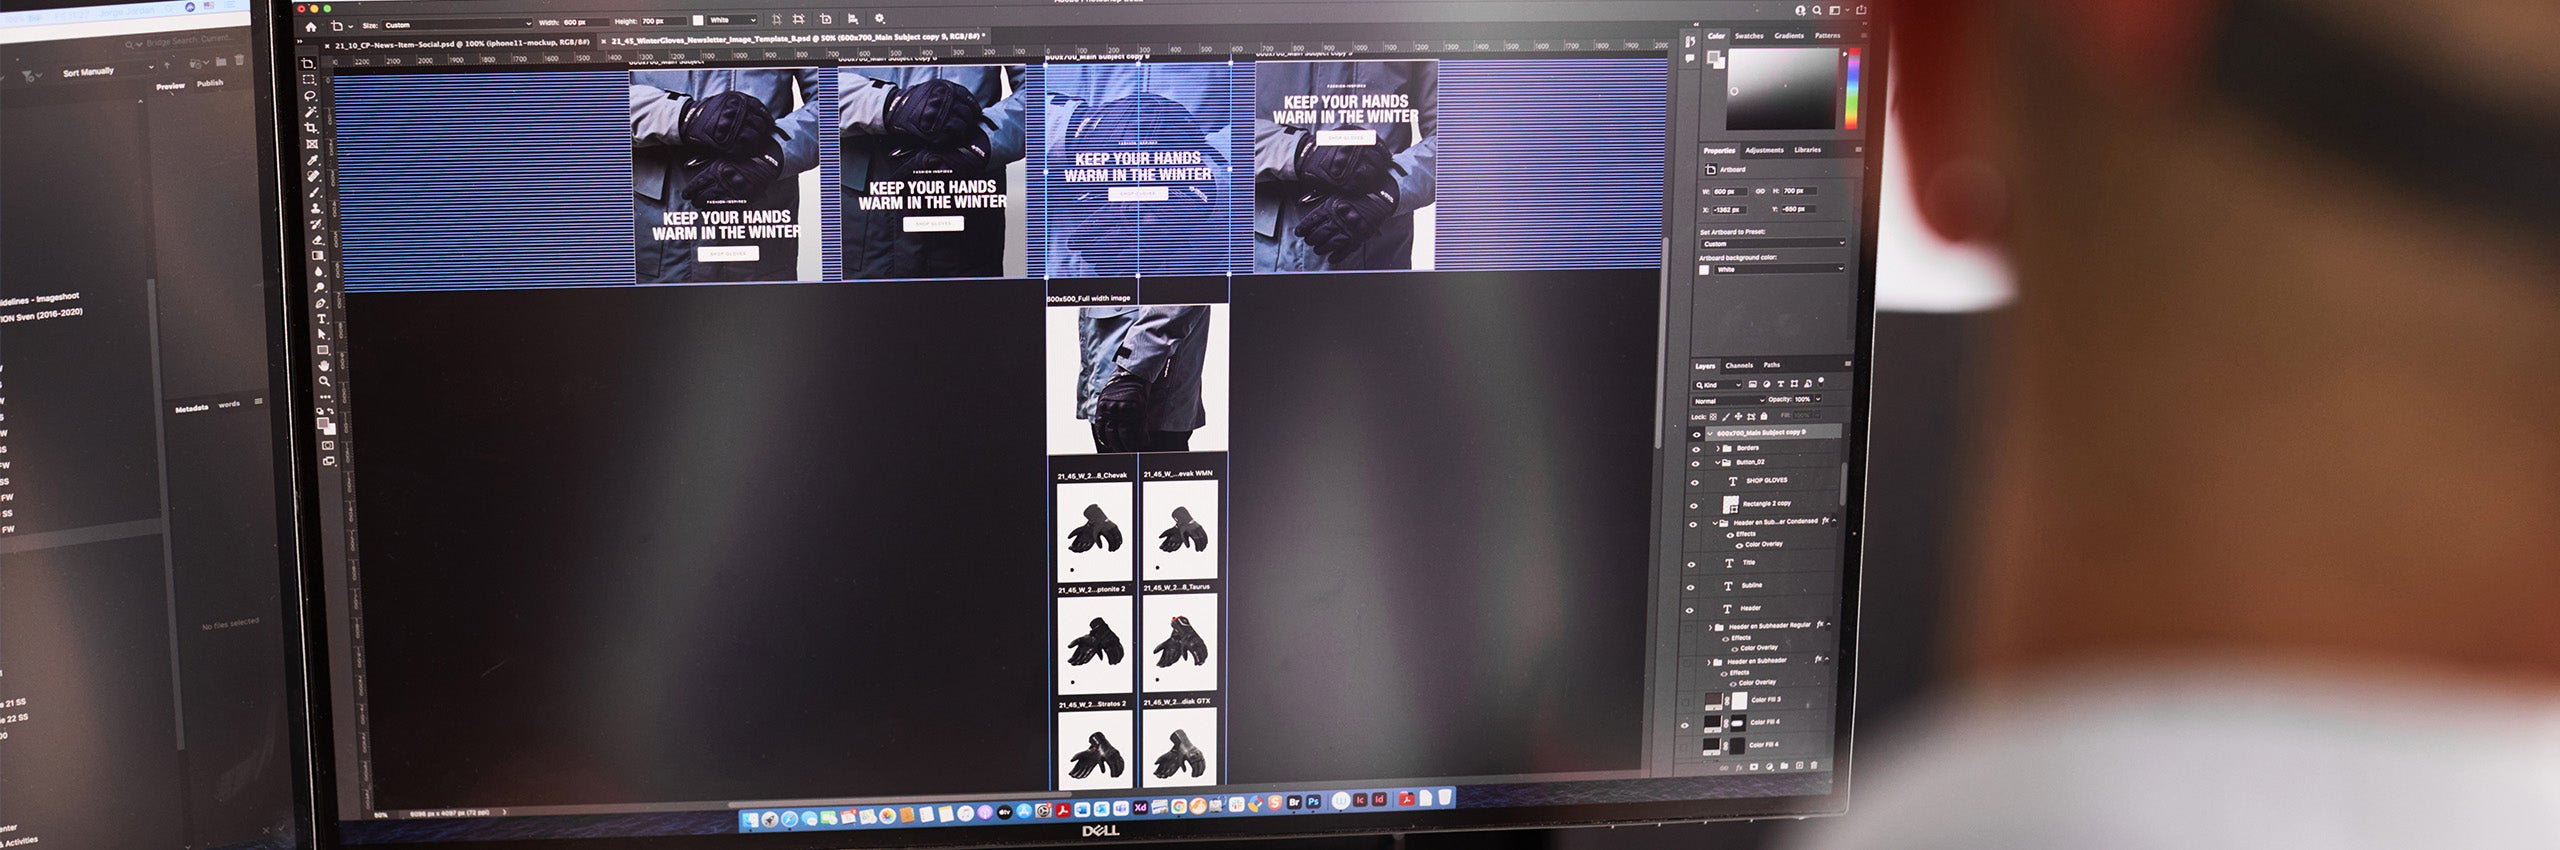Click the Home icon in options bar
2560x850 pixels.
coord(311,26)
